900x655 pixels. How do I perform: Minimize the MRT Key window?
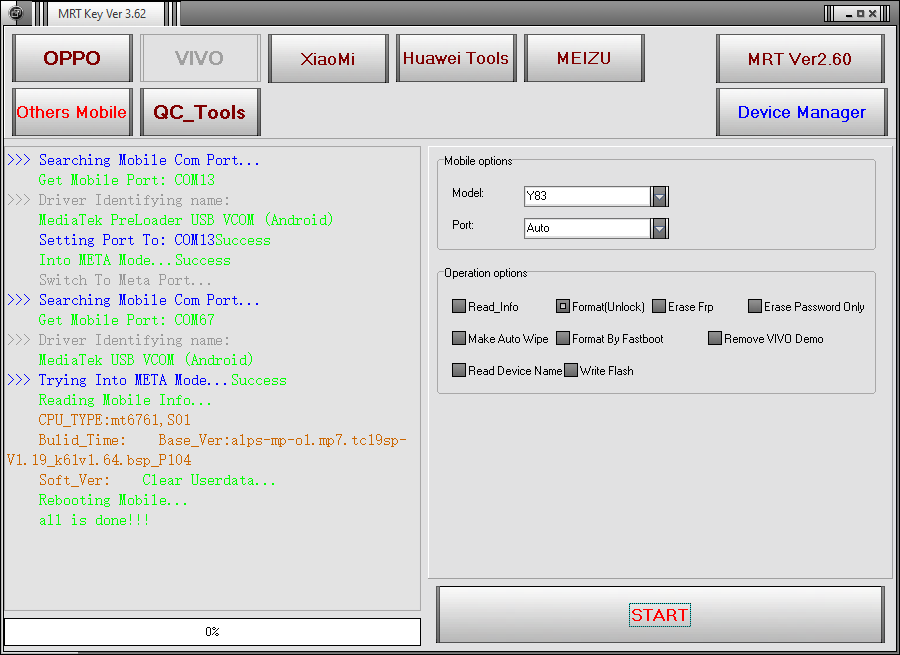(849, 14)
